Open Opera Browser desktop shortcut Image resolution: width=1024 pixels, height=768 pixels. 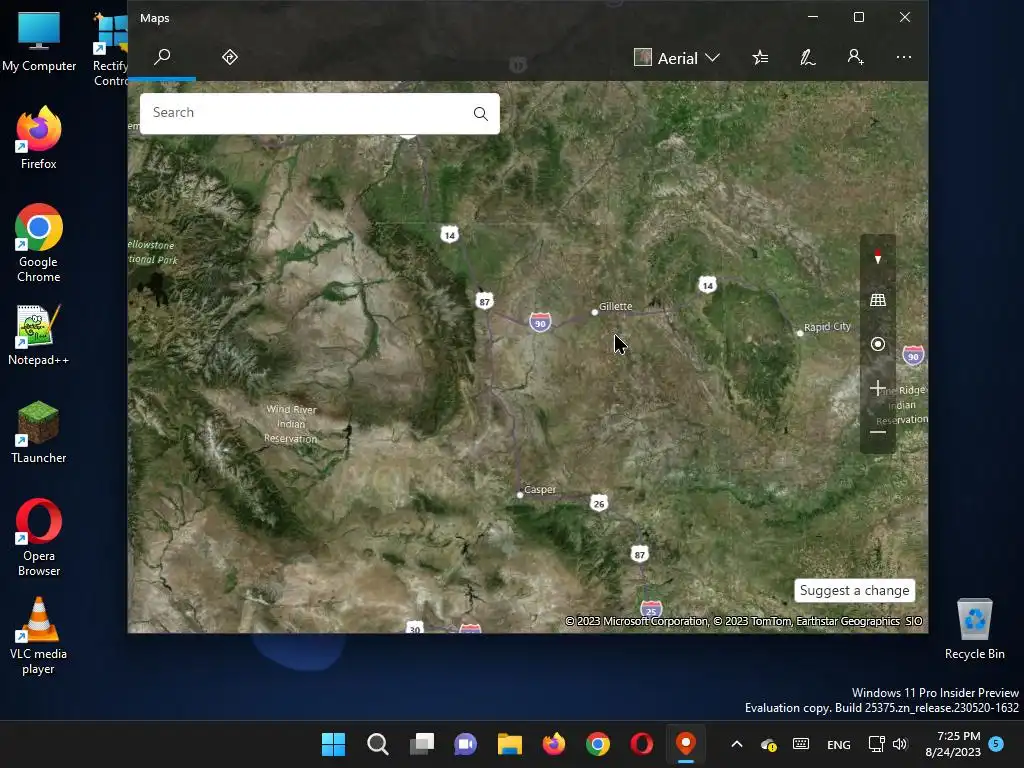click(x=39, y=537)
